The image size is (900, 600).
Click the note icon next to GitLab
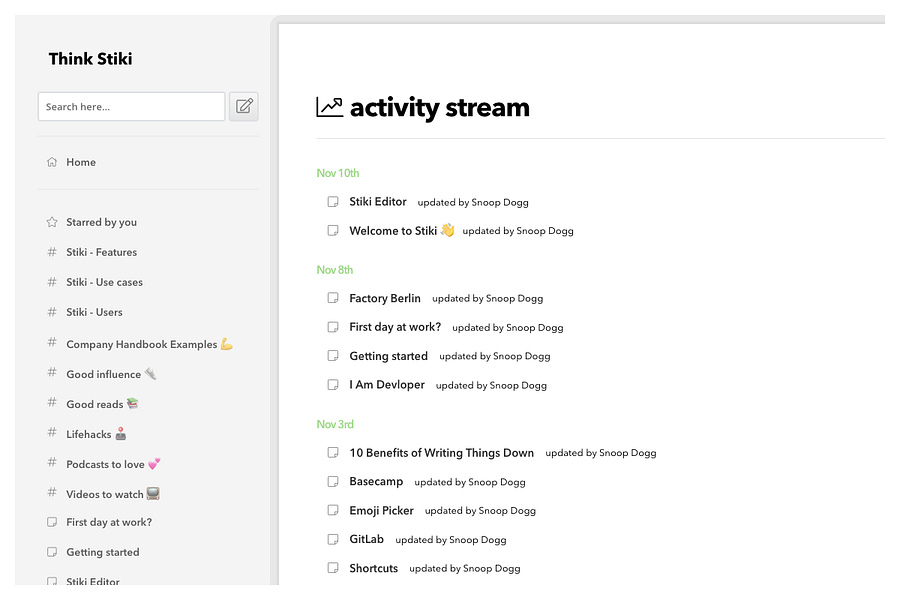click(333, 539)
